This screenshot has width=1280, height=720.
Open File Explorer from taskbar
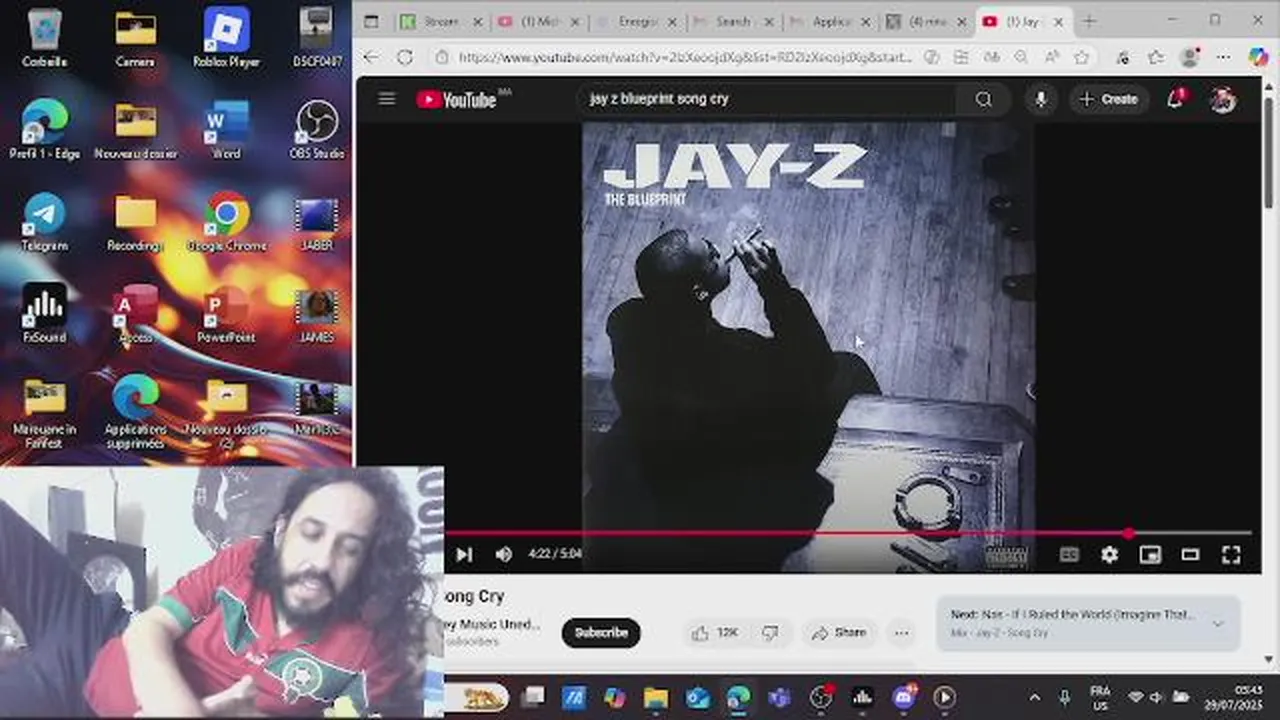click(x=656, y=697)
